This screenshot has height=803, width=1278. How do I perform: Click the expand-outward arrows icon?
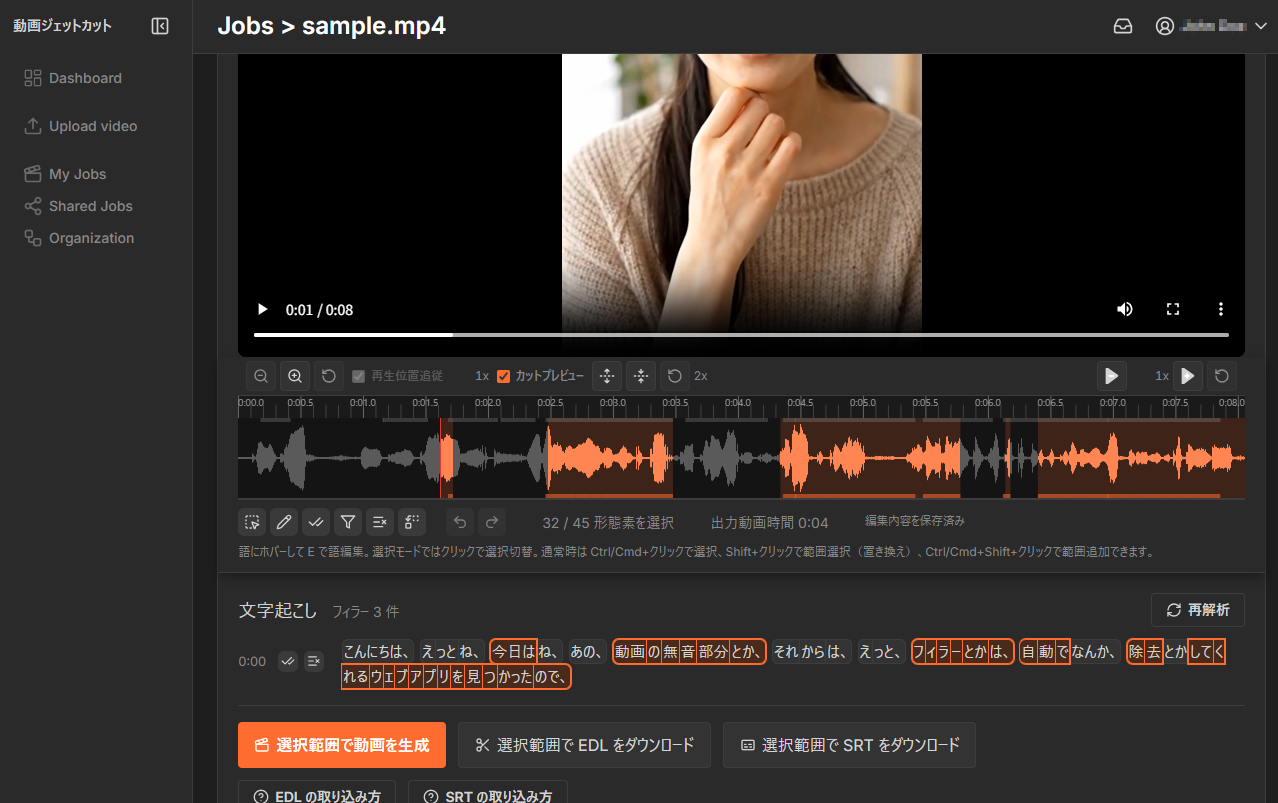(x=607, y=376)
